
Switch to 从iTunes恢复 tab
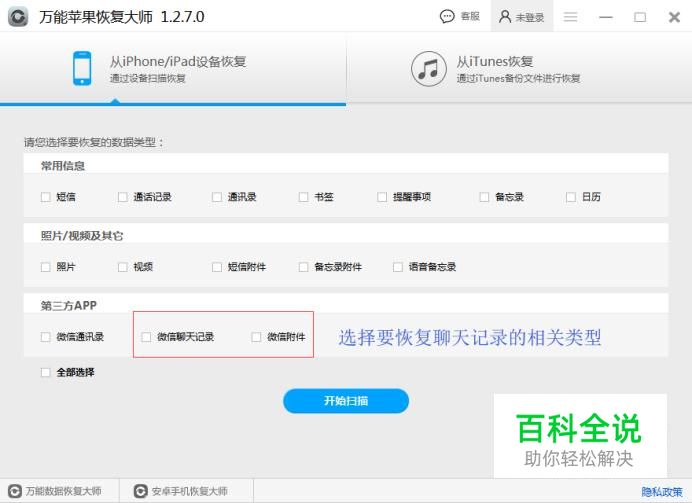[519, 69]
